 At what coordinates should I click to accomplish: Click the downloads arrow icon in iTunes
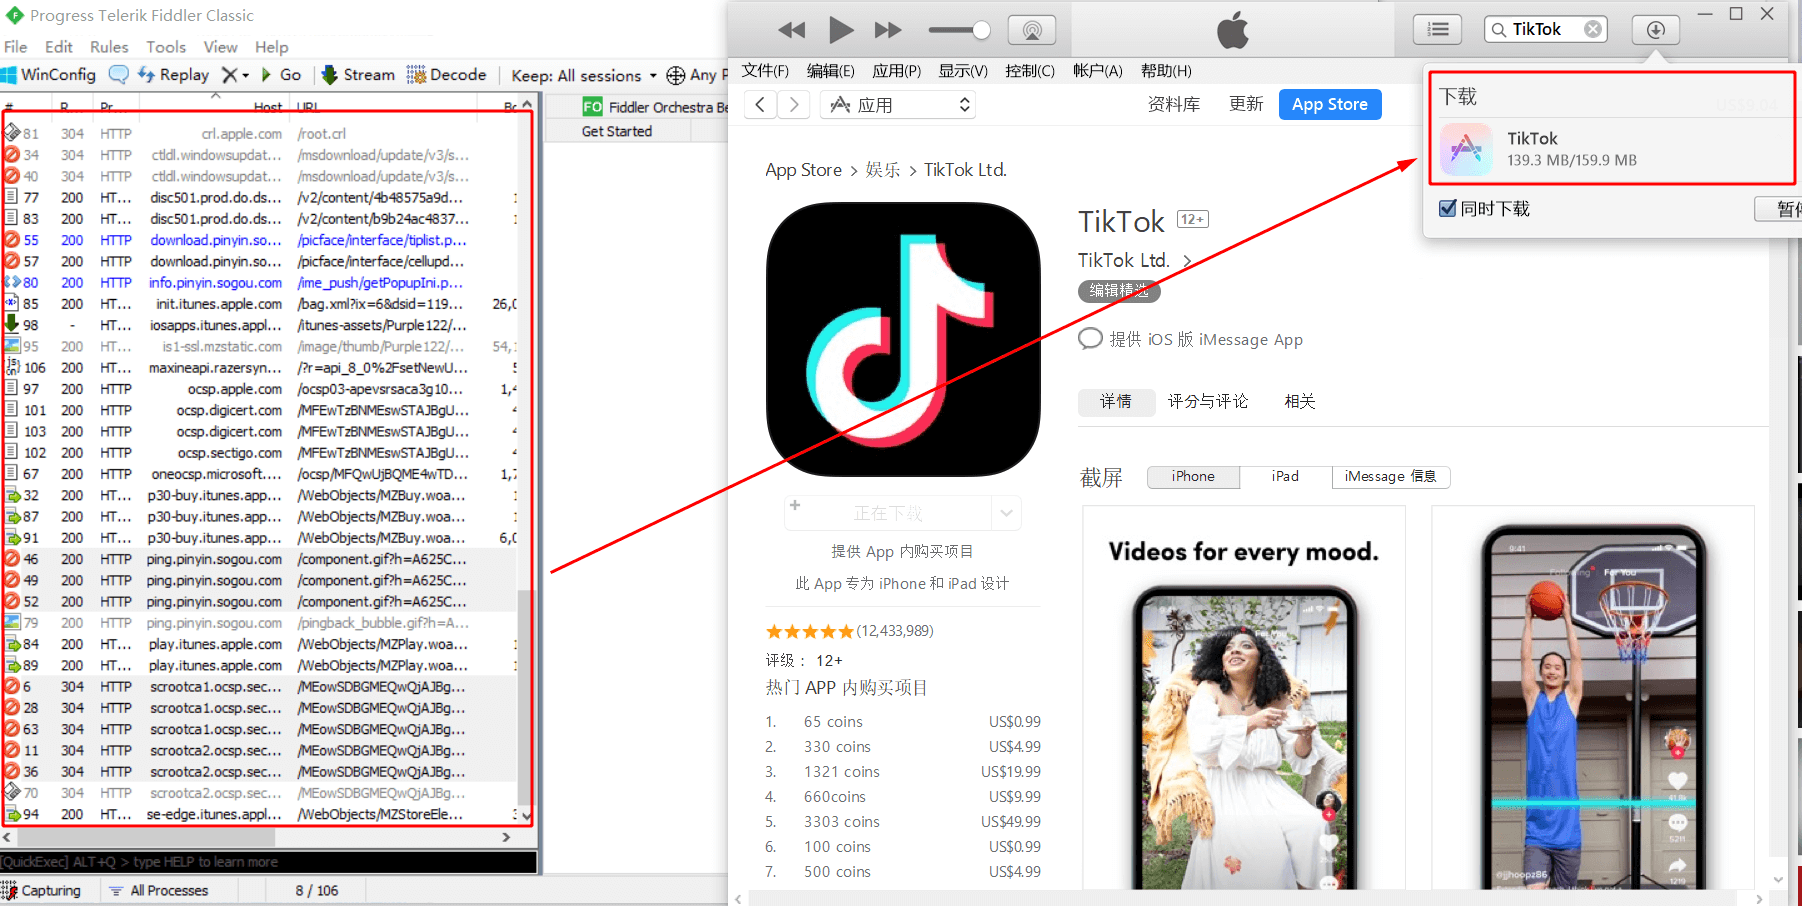point(1655,30)
